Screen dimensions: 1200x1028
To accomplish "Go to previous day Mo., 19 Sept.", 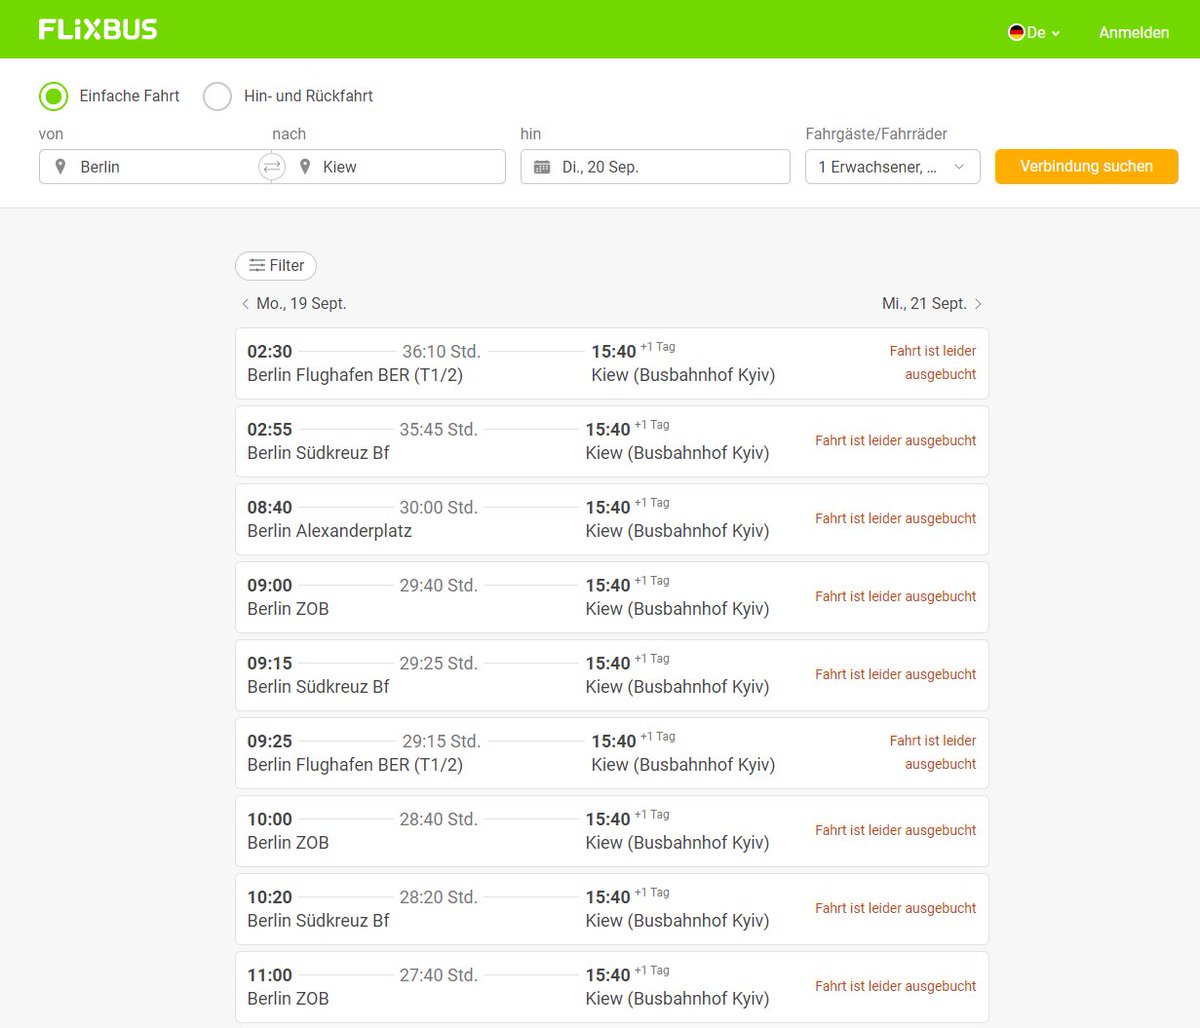I will click(294, 303).
